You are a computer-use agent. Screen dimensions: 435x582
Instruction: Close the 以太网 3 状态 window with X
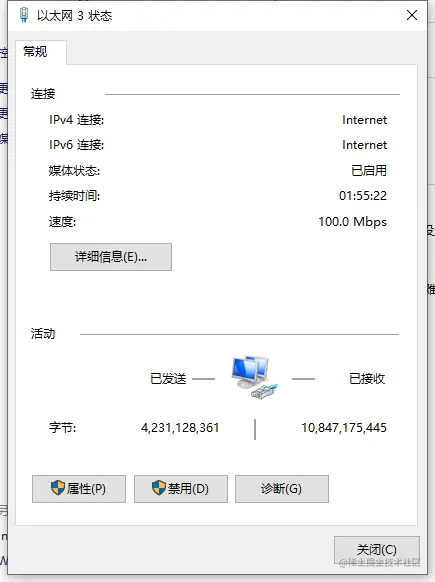pyautogui.click(x=412, y=15)
